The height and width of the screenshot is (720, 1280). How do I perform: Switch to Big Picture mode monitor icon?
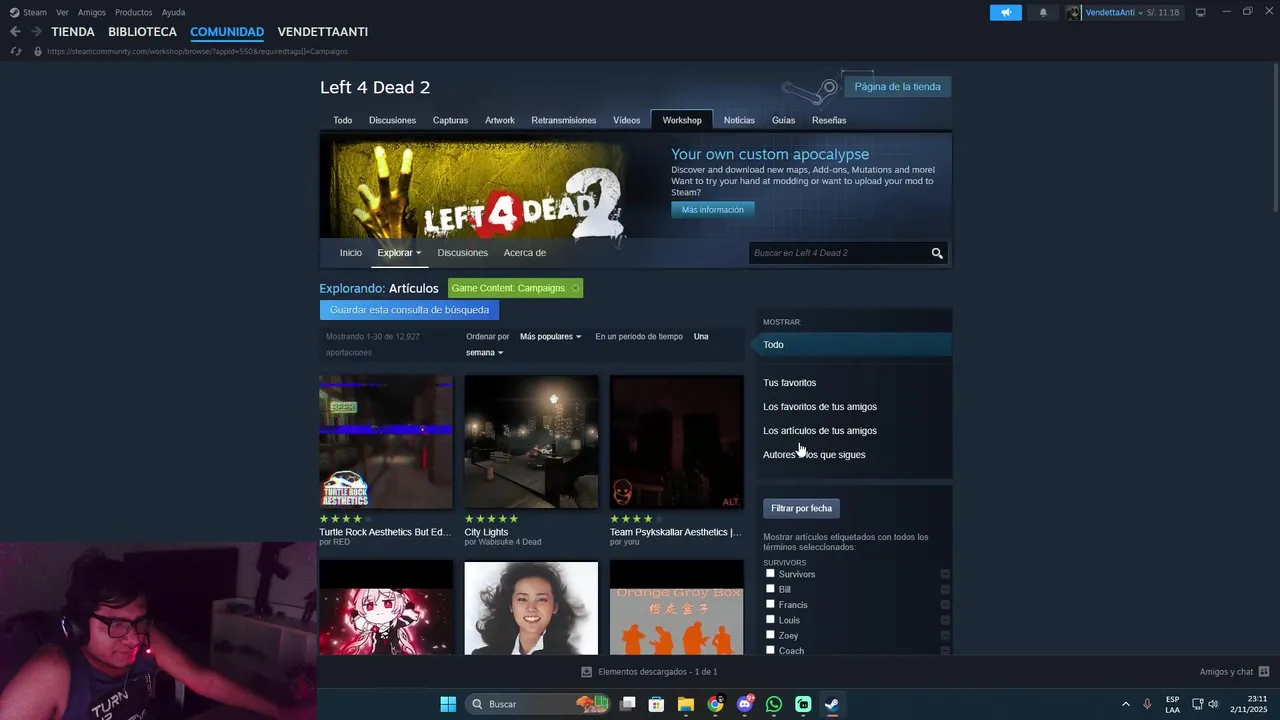coord(1201,12)
